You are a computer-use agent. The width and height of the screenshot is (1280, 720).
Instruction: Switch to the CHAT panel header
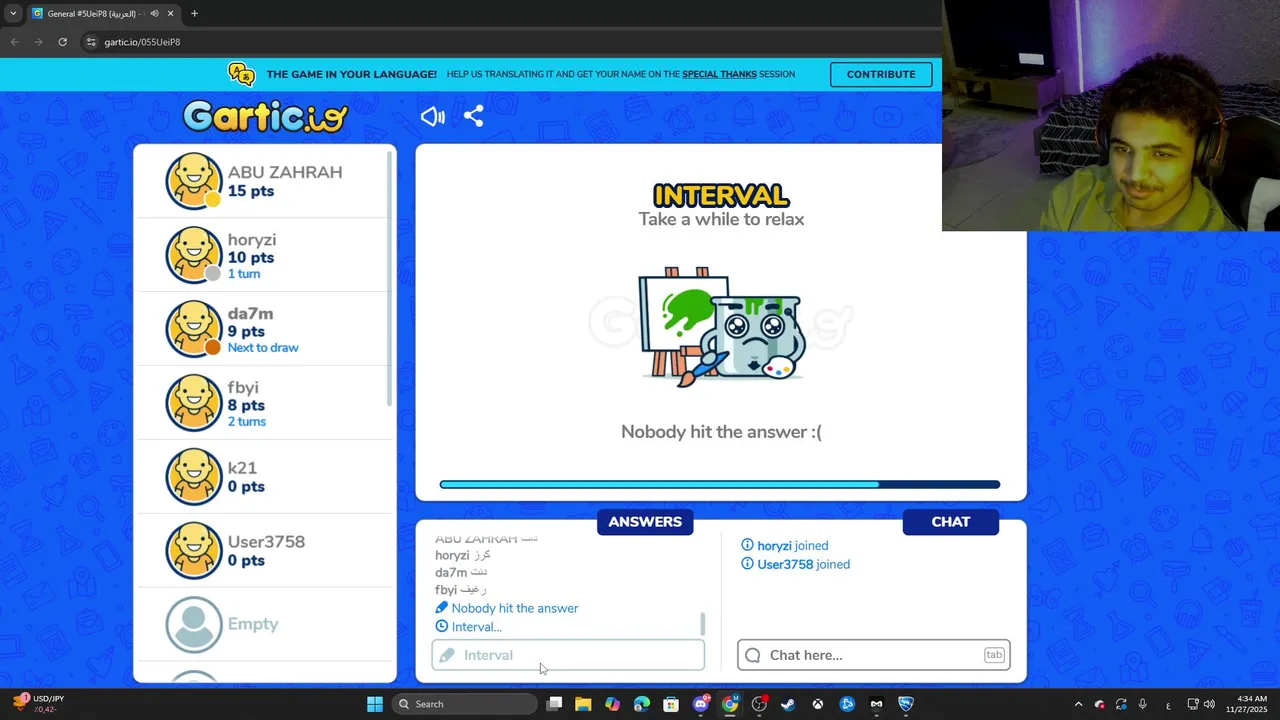coord(950,522)
